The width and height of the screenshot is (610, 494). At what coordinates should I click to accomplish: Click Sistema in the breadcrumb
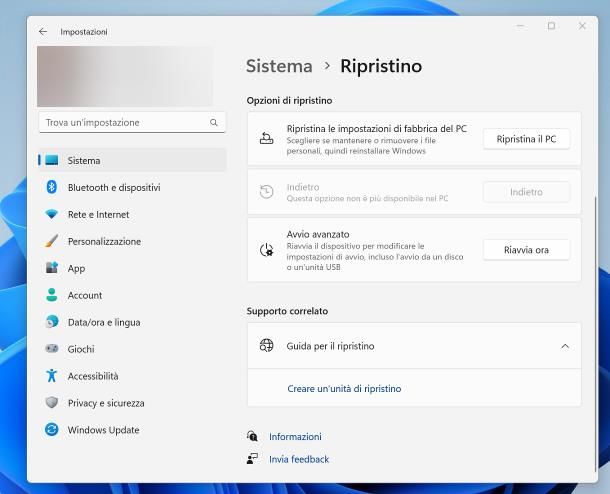tap(279, 66)
